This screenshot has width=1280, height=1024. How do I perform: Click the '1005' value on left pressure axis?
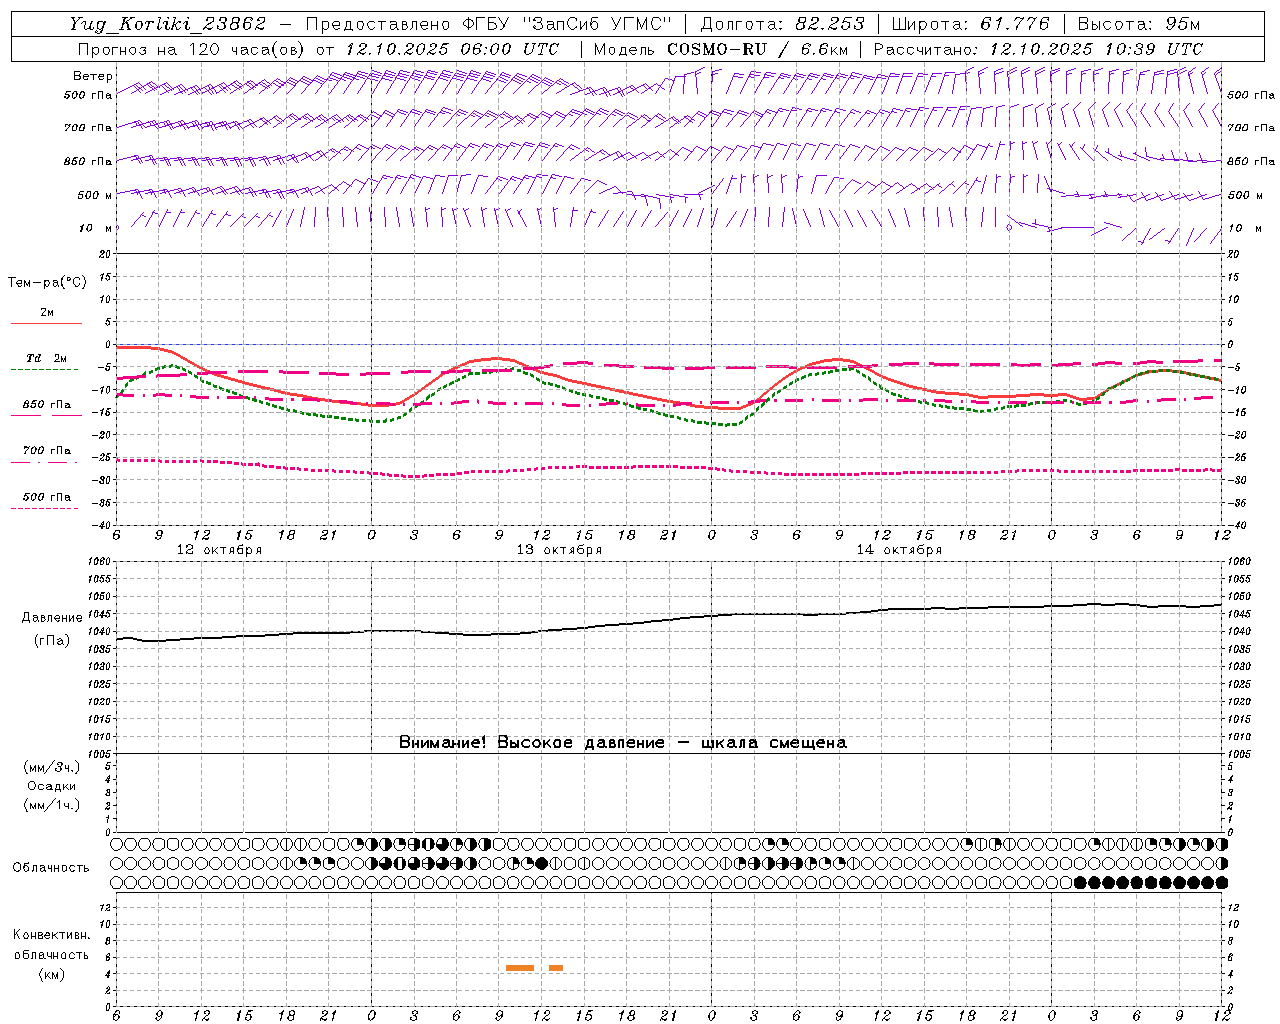(x=102, y=754)
